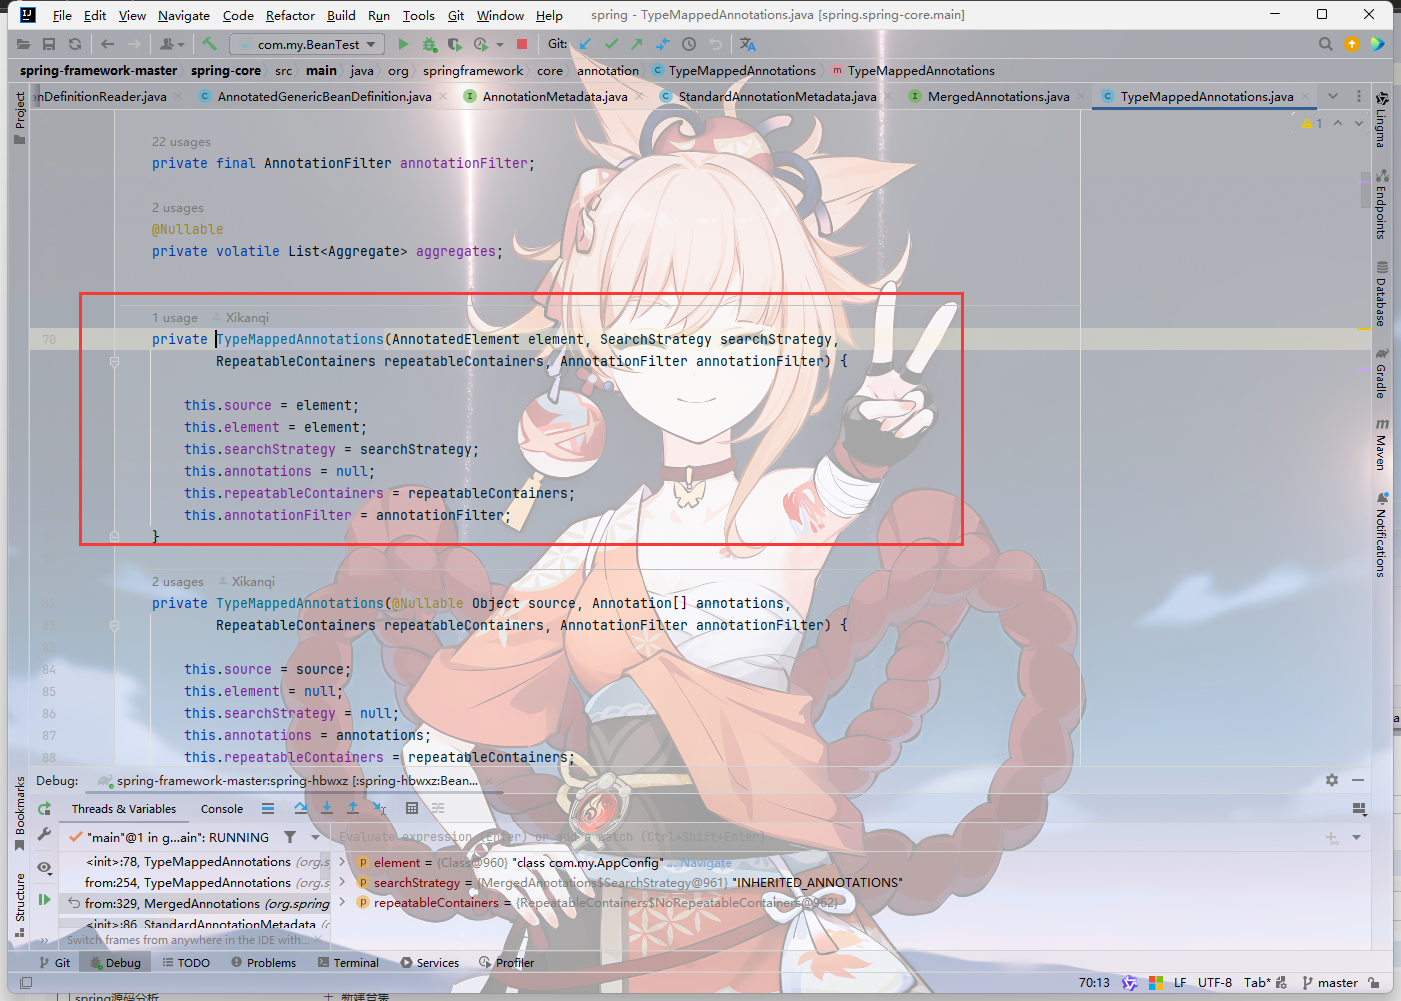The width and height of the screenshot is (1401, 1001).
Task: Toggle Project tool window sidebar button
Action: click(20, 117)
